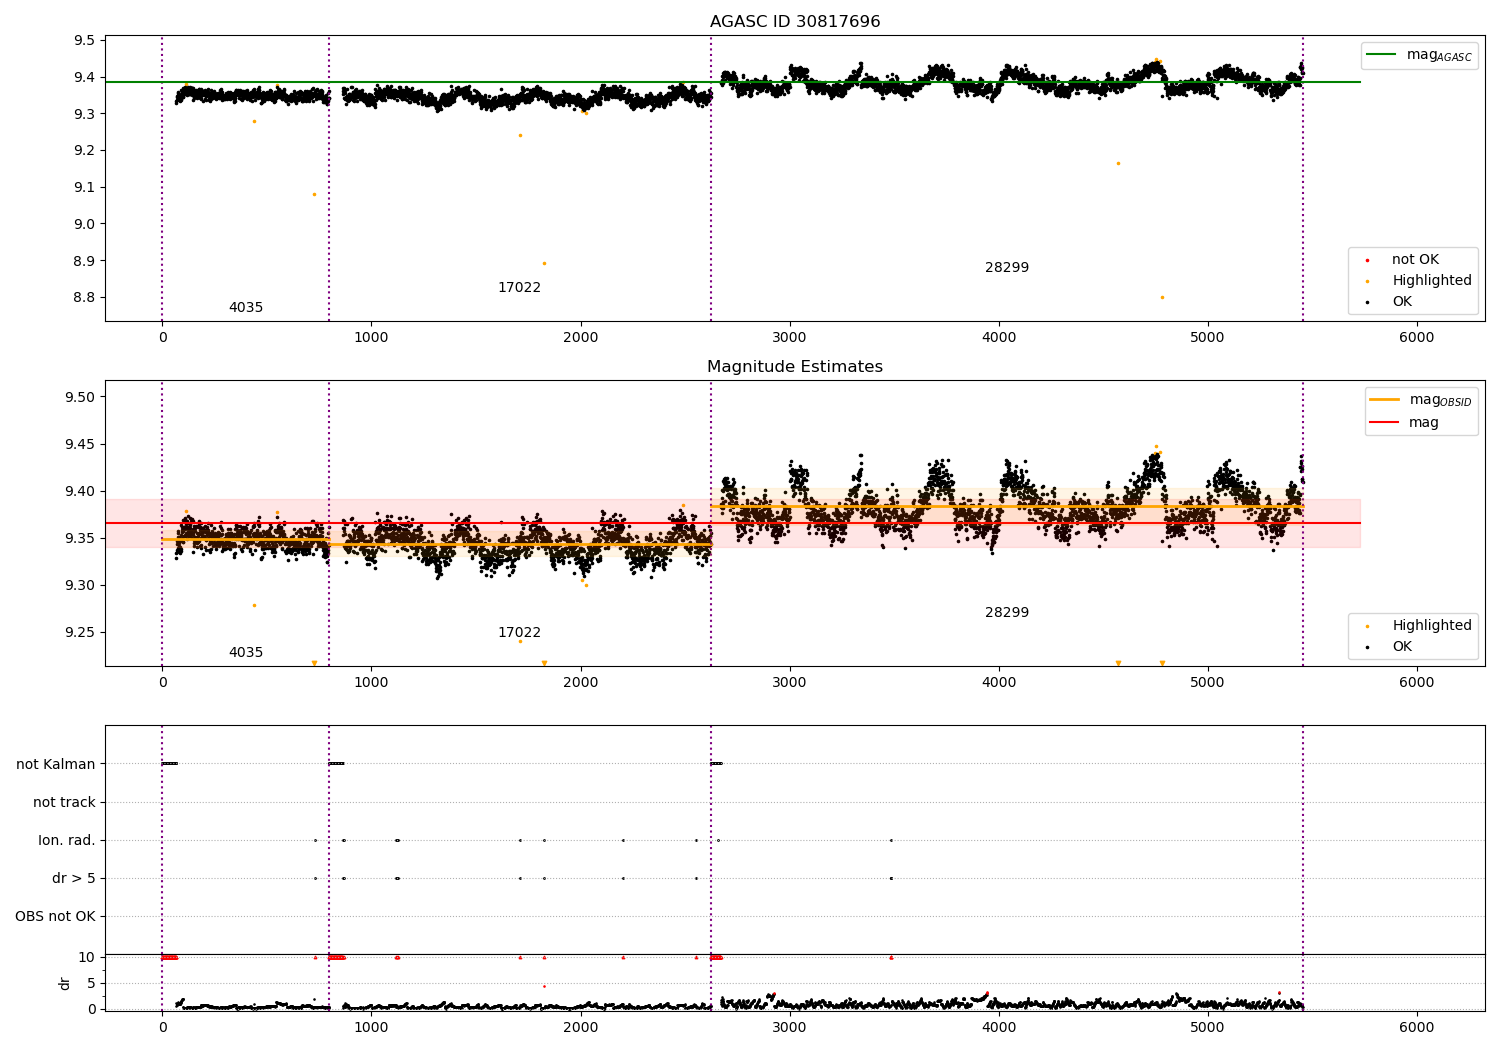This screenshot has width=1500, height=1050.
Task: Click the green line sample in top legend
Action: pyautogui.click(x=1382, y=55)
